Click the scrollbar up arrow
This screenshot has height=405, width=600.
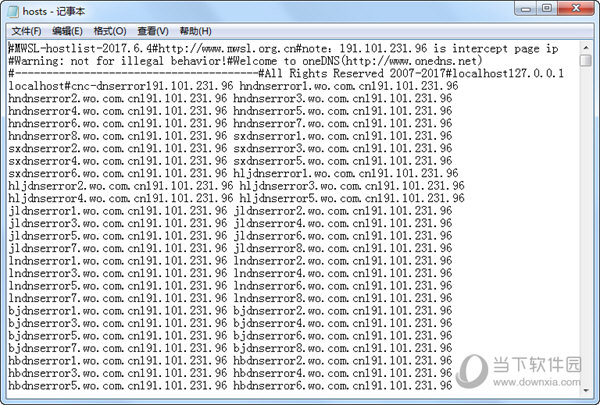coord(585,48)
